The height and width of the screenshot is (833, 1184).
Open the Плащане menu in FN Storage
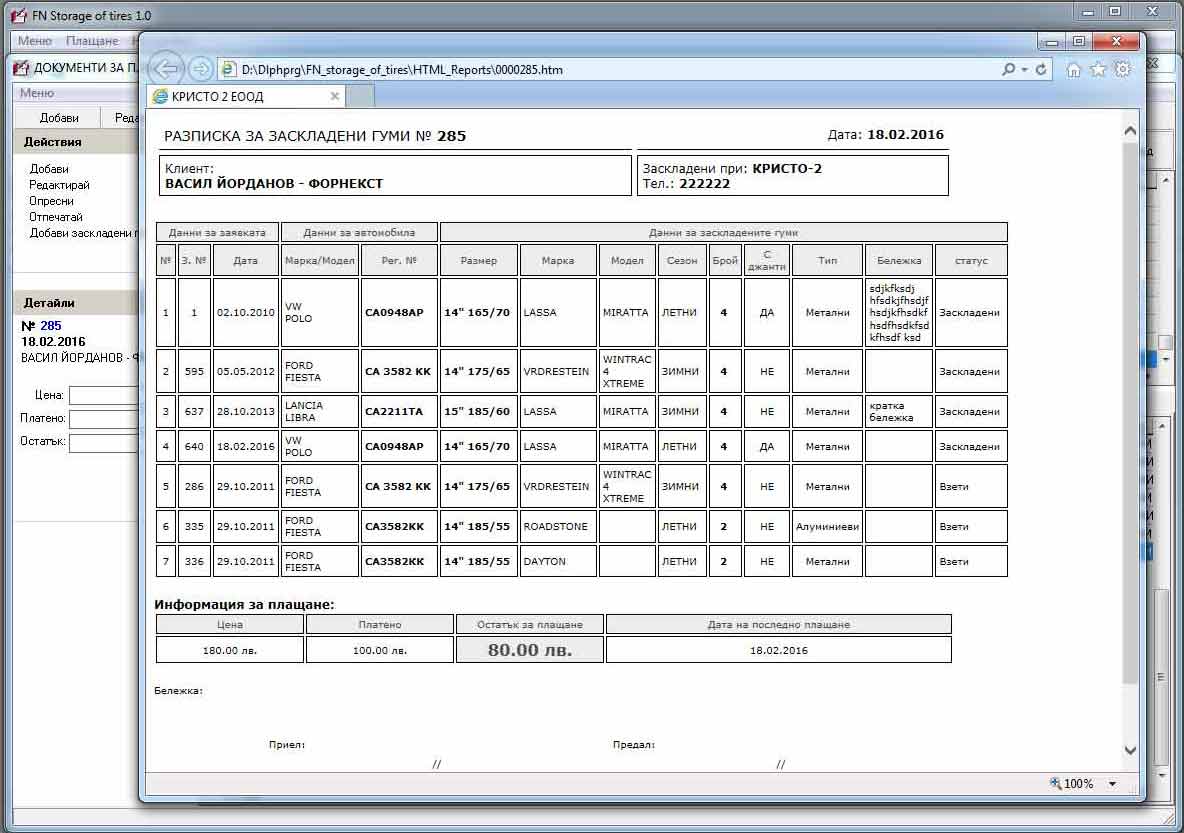[92, 41]
